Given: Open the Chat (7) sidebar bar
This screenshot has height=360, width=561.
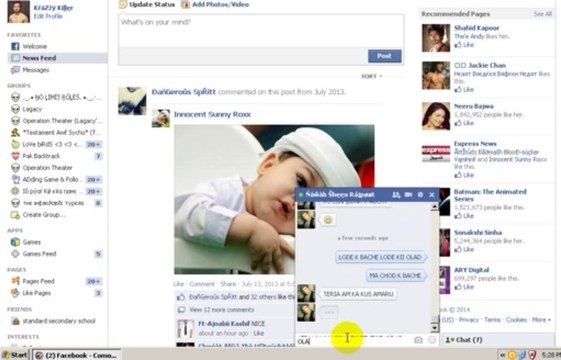Looking at the screenshot, I should click(x=498, y=340).
